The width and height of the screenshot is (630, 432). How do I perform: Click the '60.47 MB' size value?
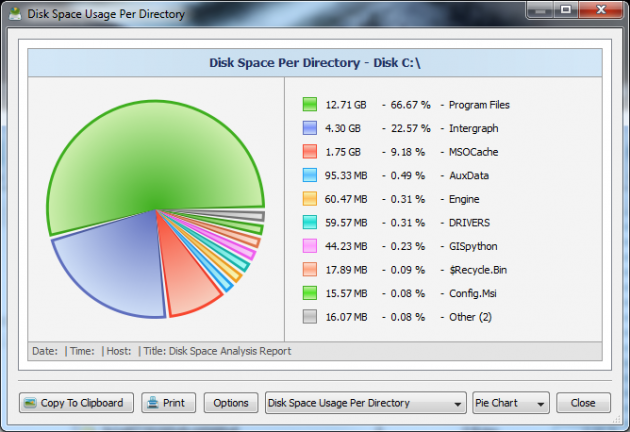(x=346, y=199)
